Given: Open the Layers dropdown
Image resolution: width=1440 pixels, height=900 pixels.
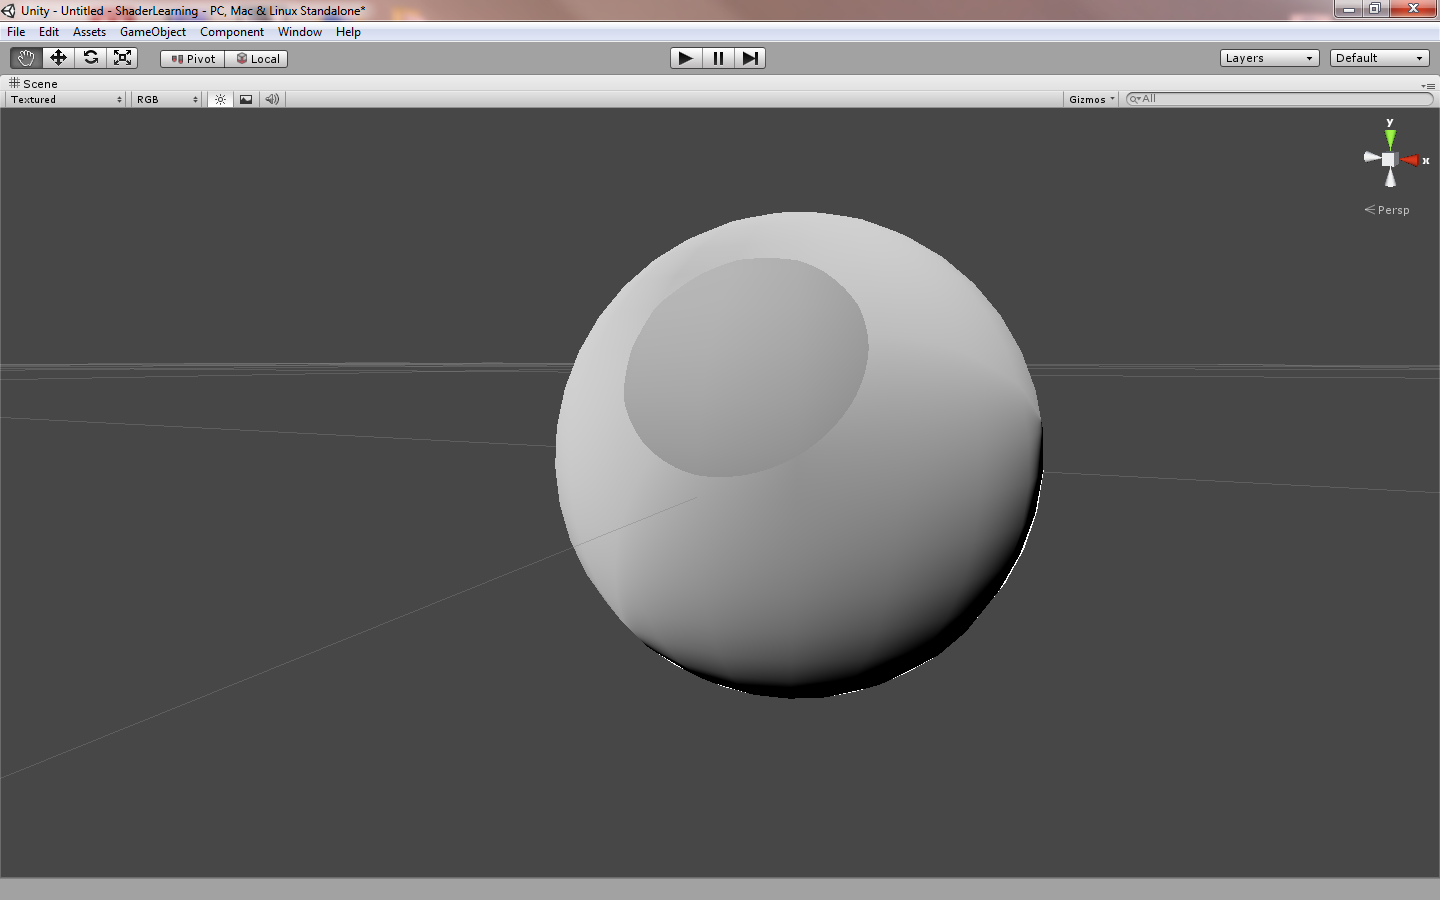Looking at the screenshot, I should click(x=1269, y=58).
